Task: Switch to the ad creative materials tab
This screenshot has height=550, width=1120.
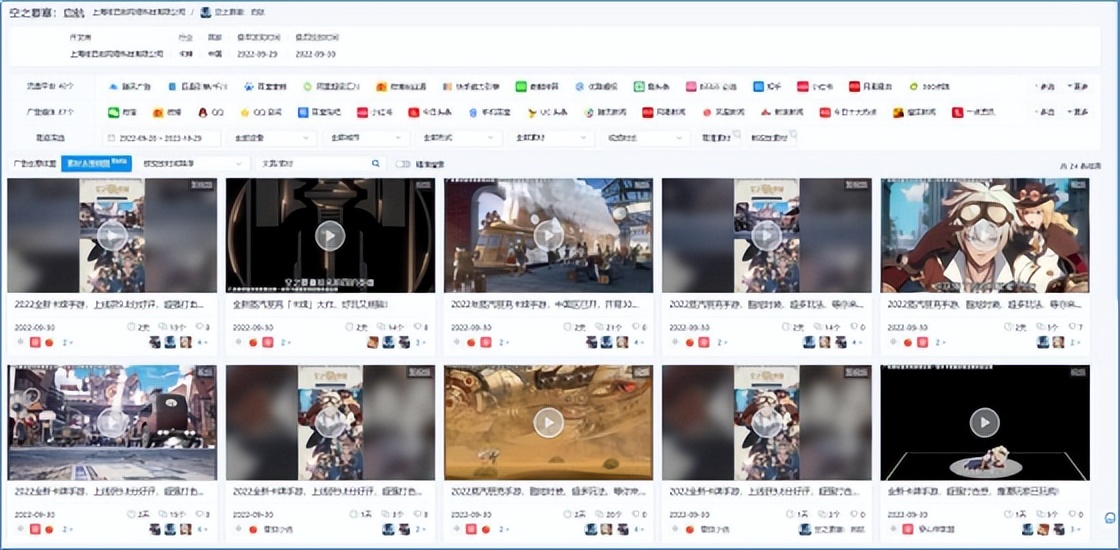Action: (33, 163)
